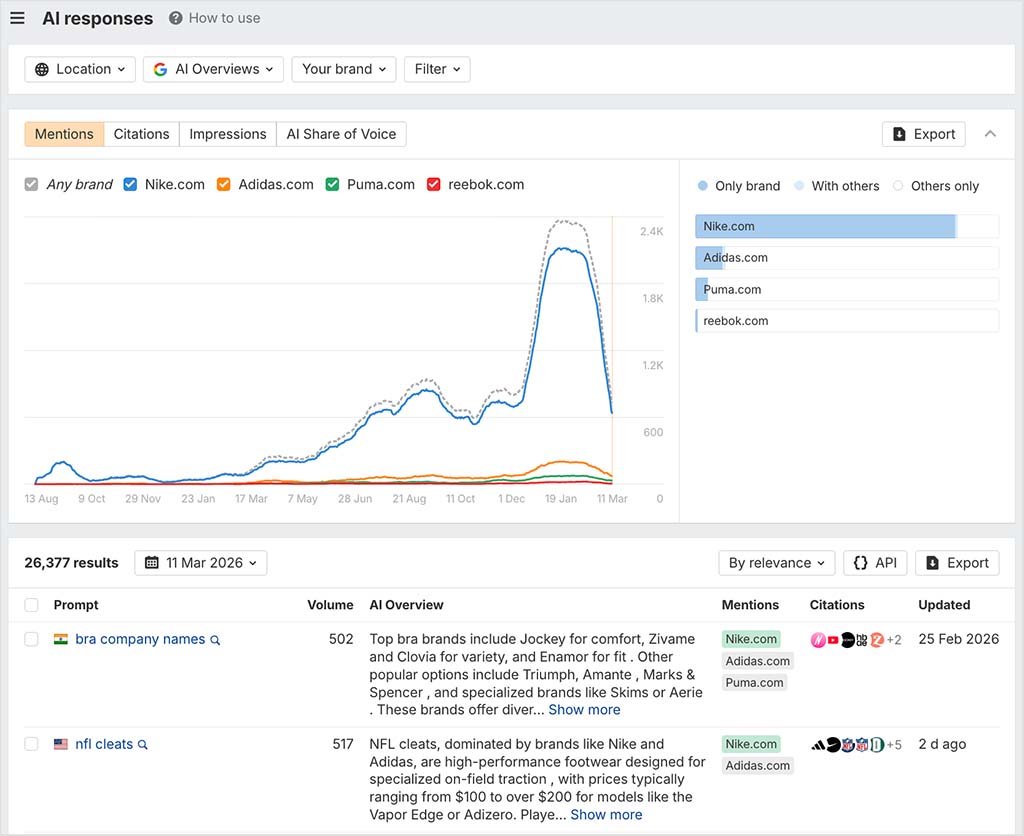Click the How to use help icon
The height and width of the screenshot is (836, 1024).
click(x=176, y=17)
